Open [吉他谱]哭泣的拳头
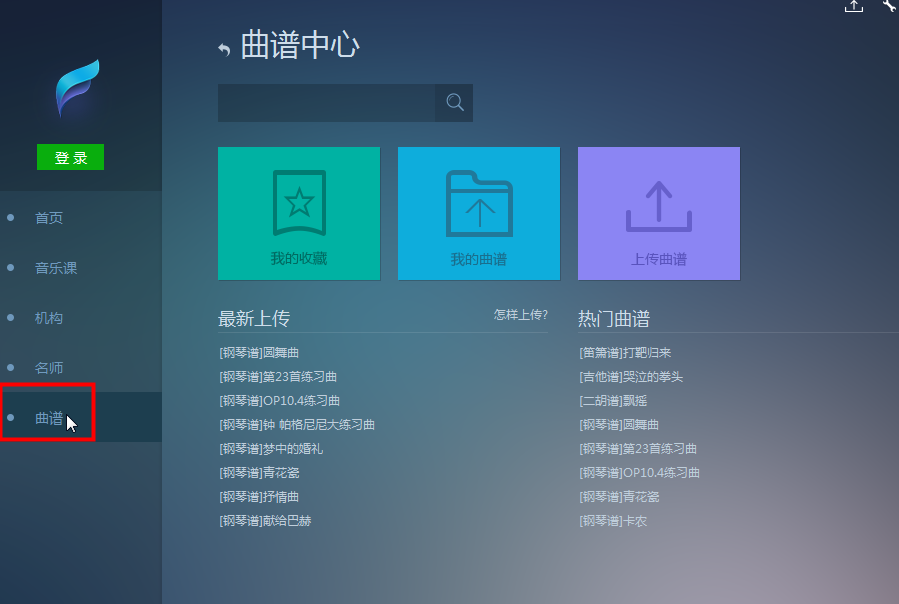The height and width of the screenshot is (604, 899). 631,377
